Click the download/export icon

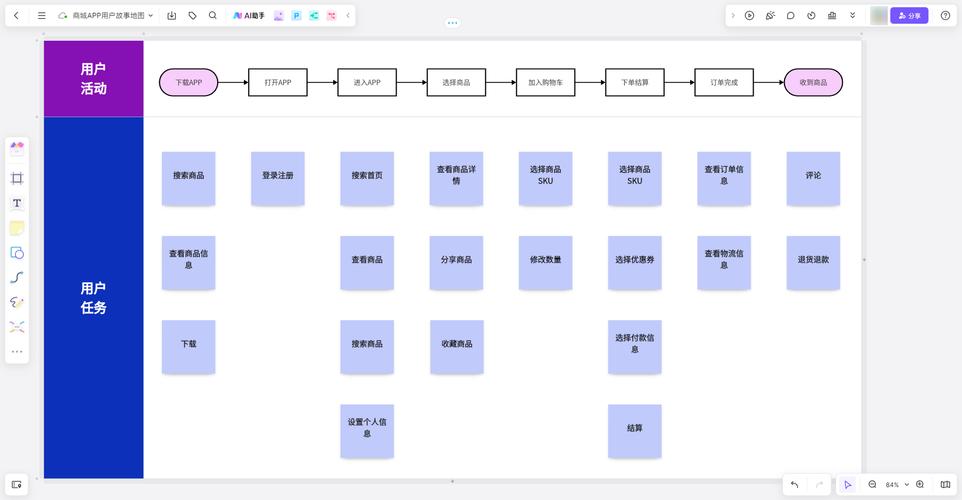point(172,15)
